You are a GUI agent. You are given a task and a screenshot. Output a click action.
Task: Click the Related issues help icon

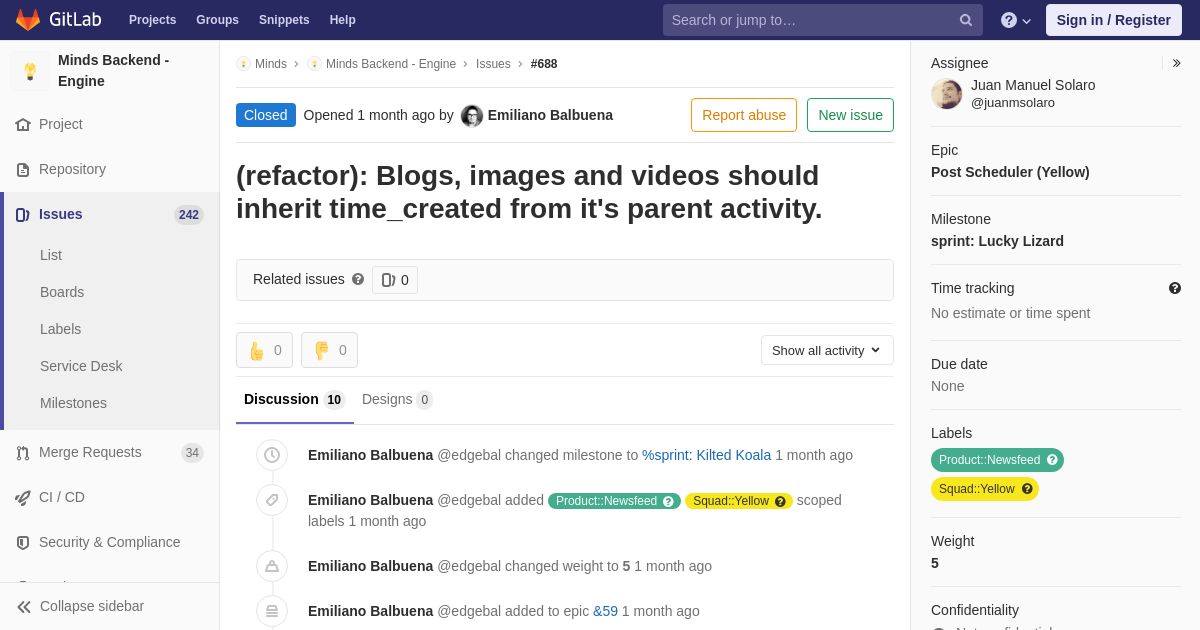[x=358, y=280]
